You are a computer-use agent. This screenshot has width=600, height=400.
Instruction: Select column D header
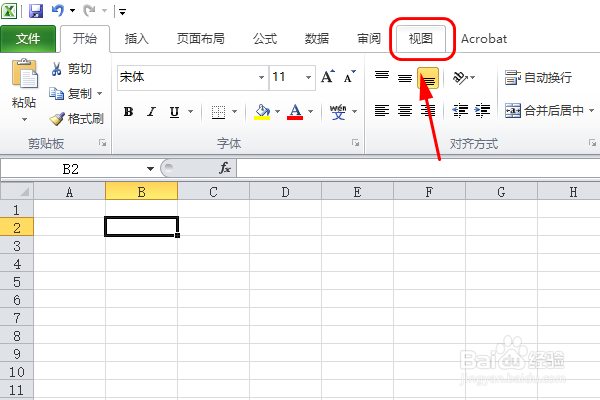coord(285,191)
